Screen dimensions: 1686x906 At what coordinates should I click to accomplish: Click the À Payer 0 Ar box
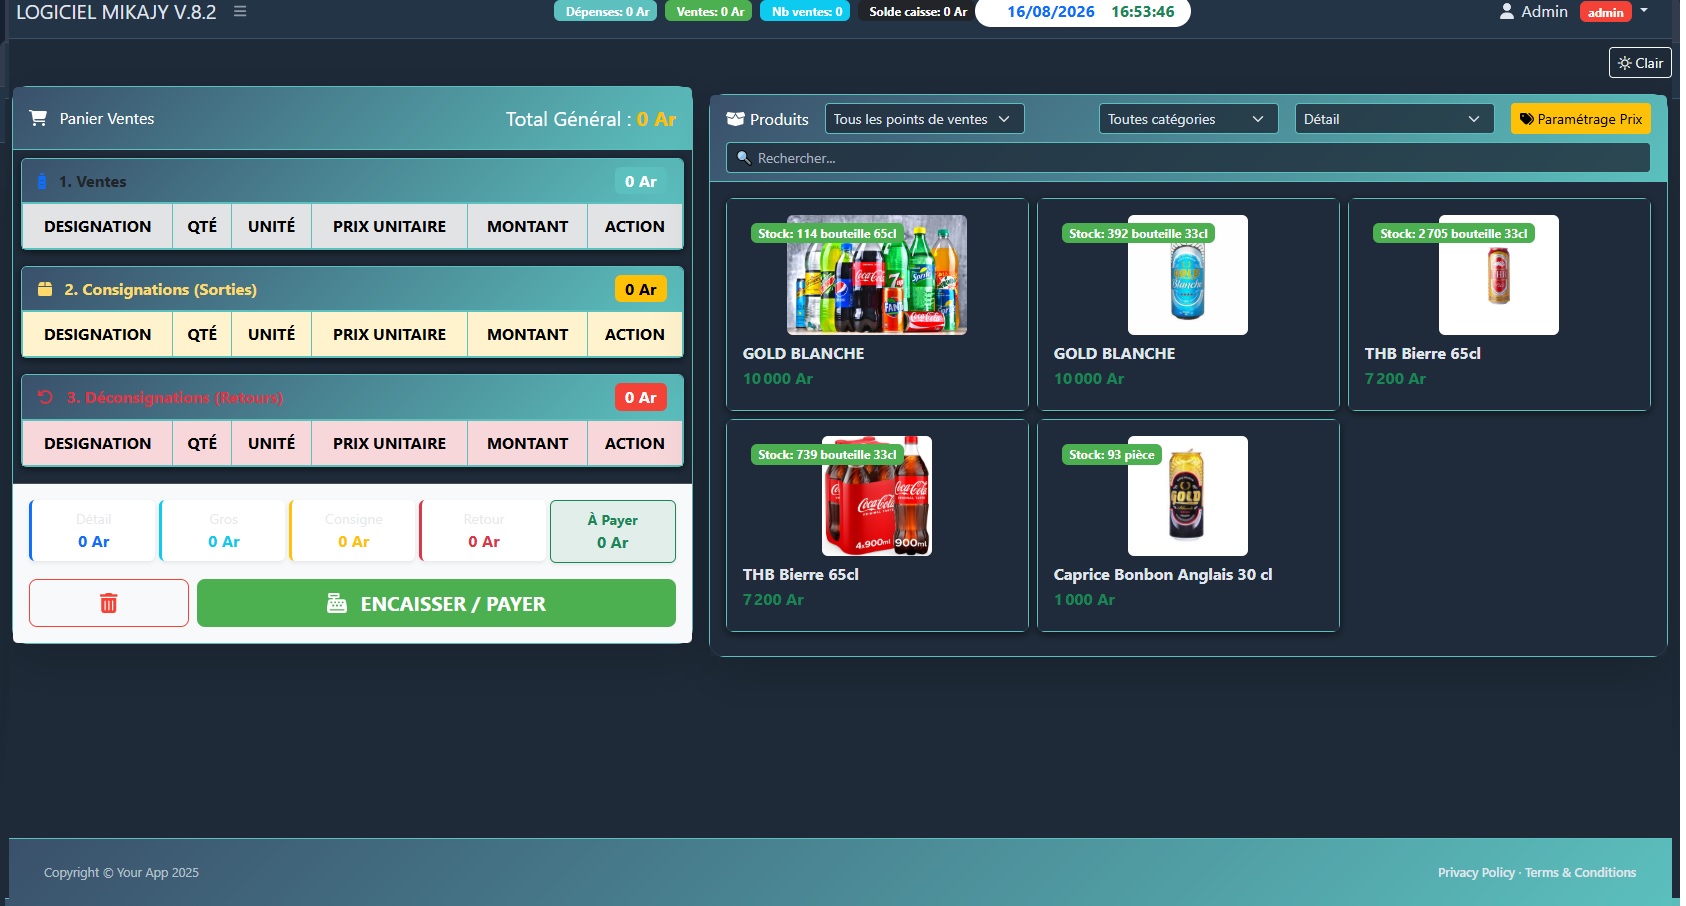[x=613, y=531]
